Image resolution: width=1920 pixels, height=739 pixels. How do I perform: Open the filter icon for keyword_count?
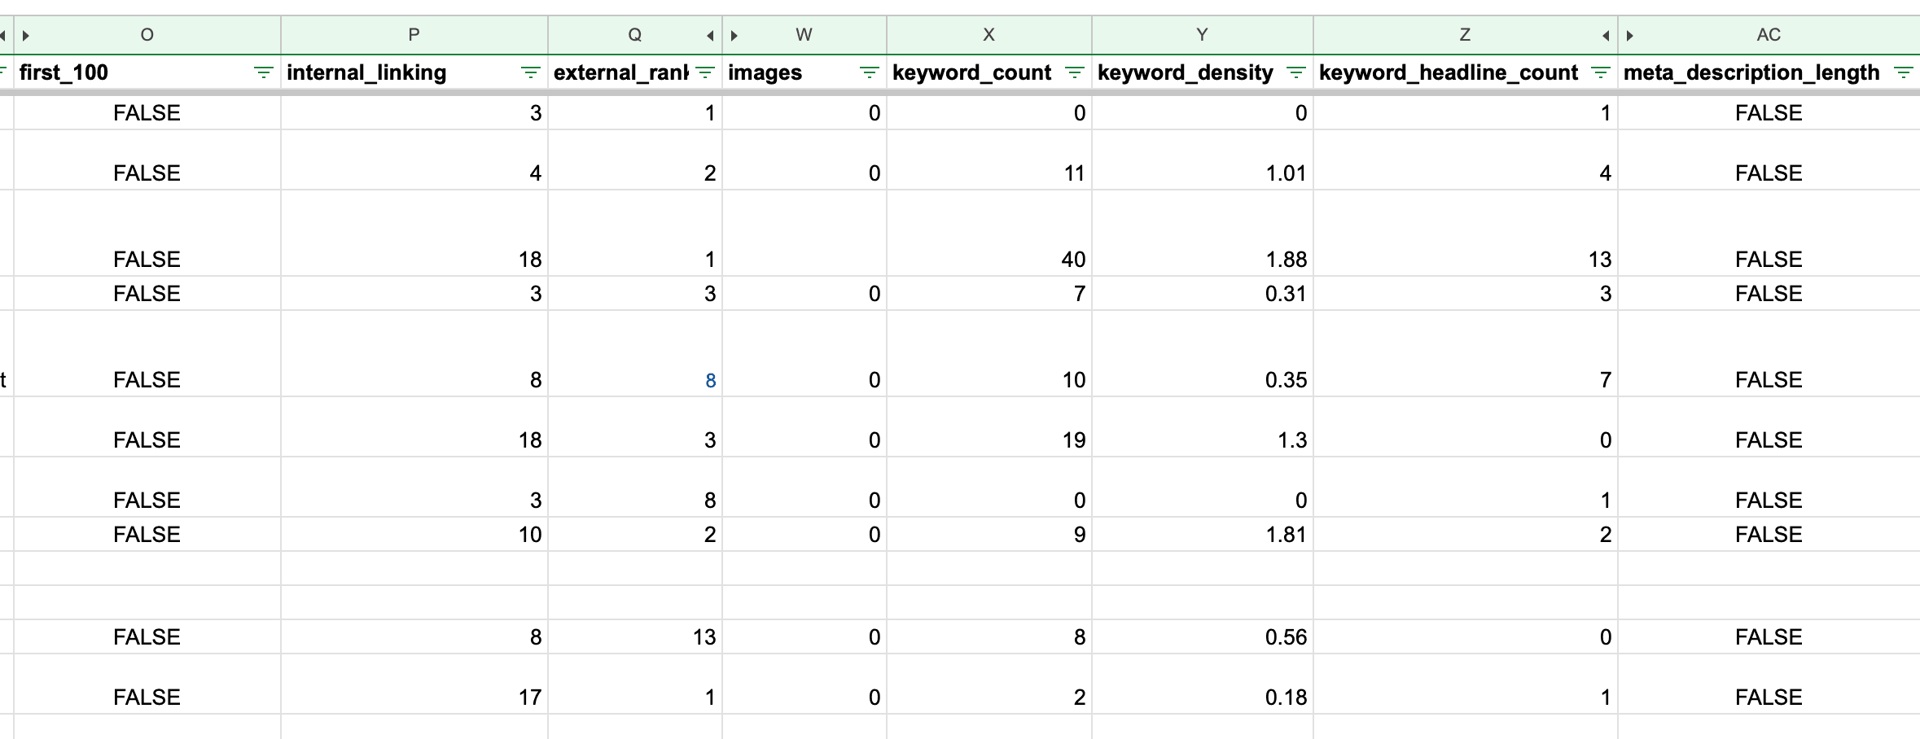[x=1074, y=72]
